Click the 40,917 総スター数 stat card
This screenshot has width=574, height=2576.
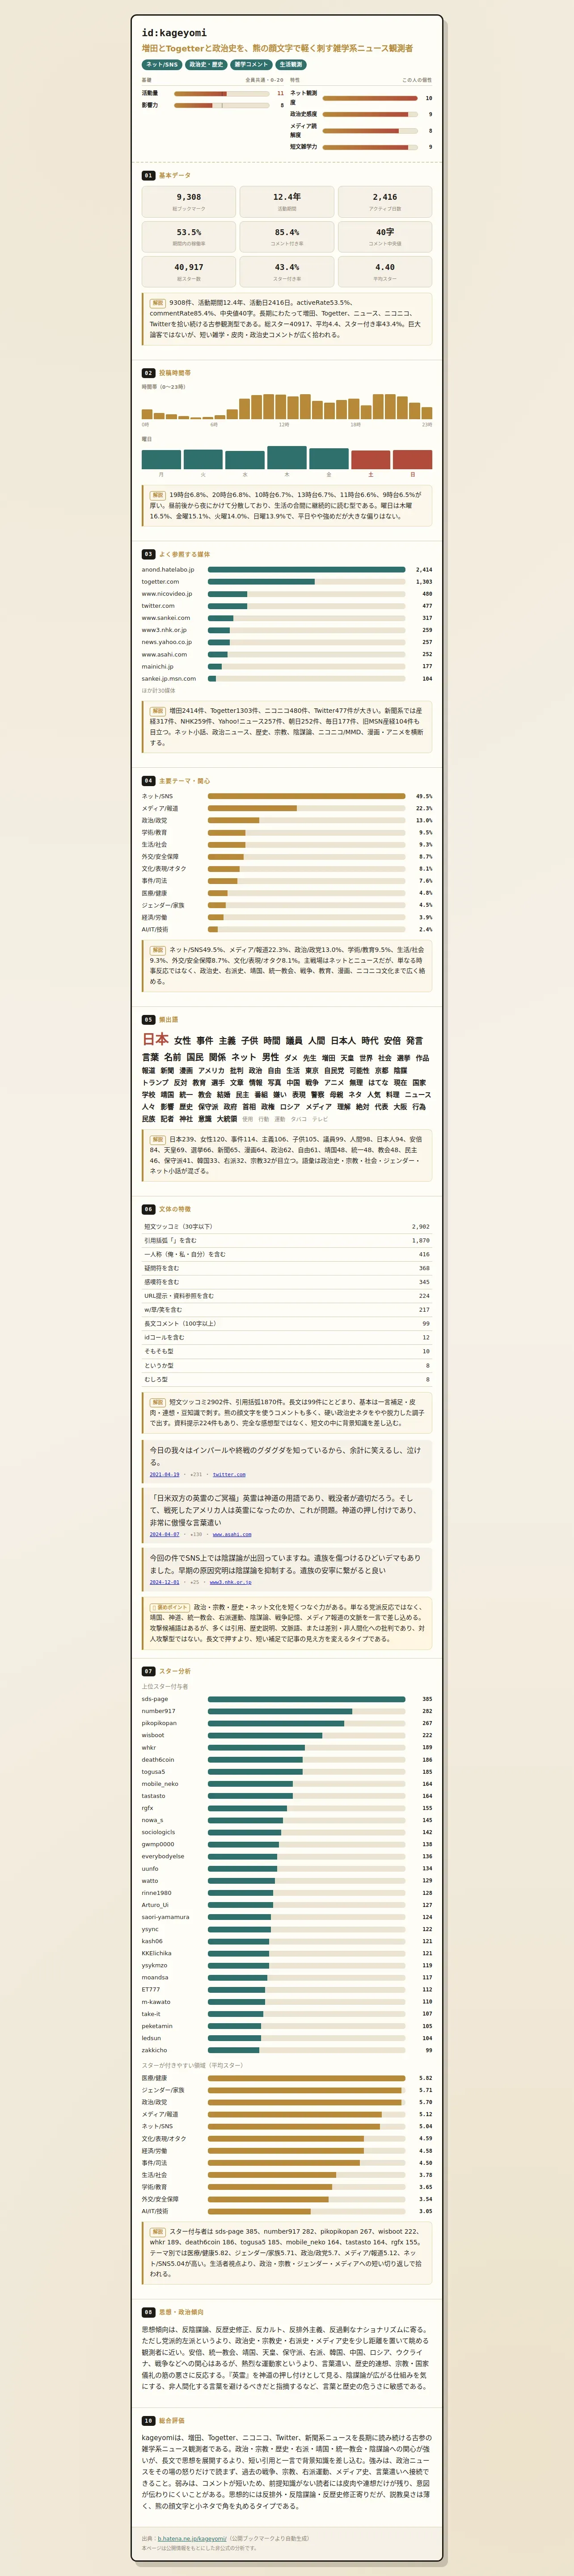click(189, 272)
